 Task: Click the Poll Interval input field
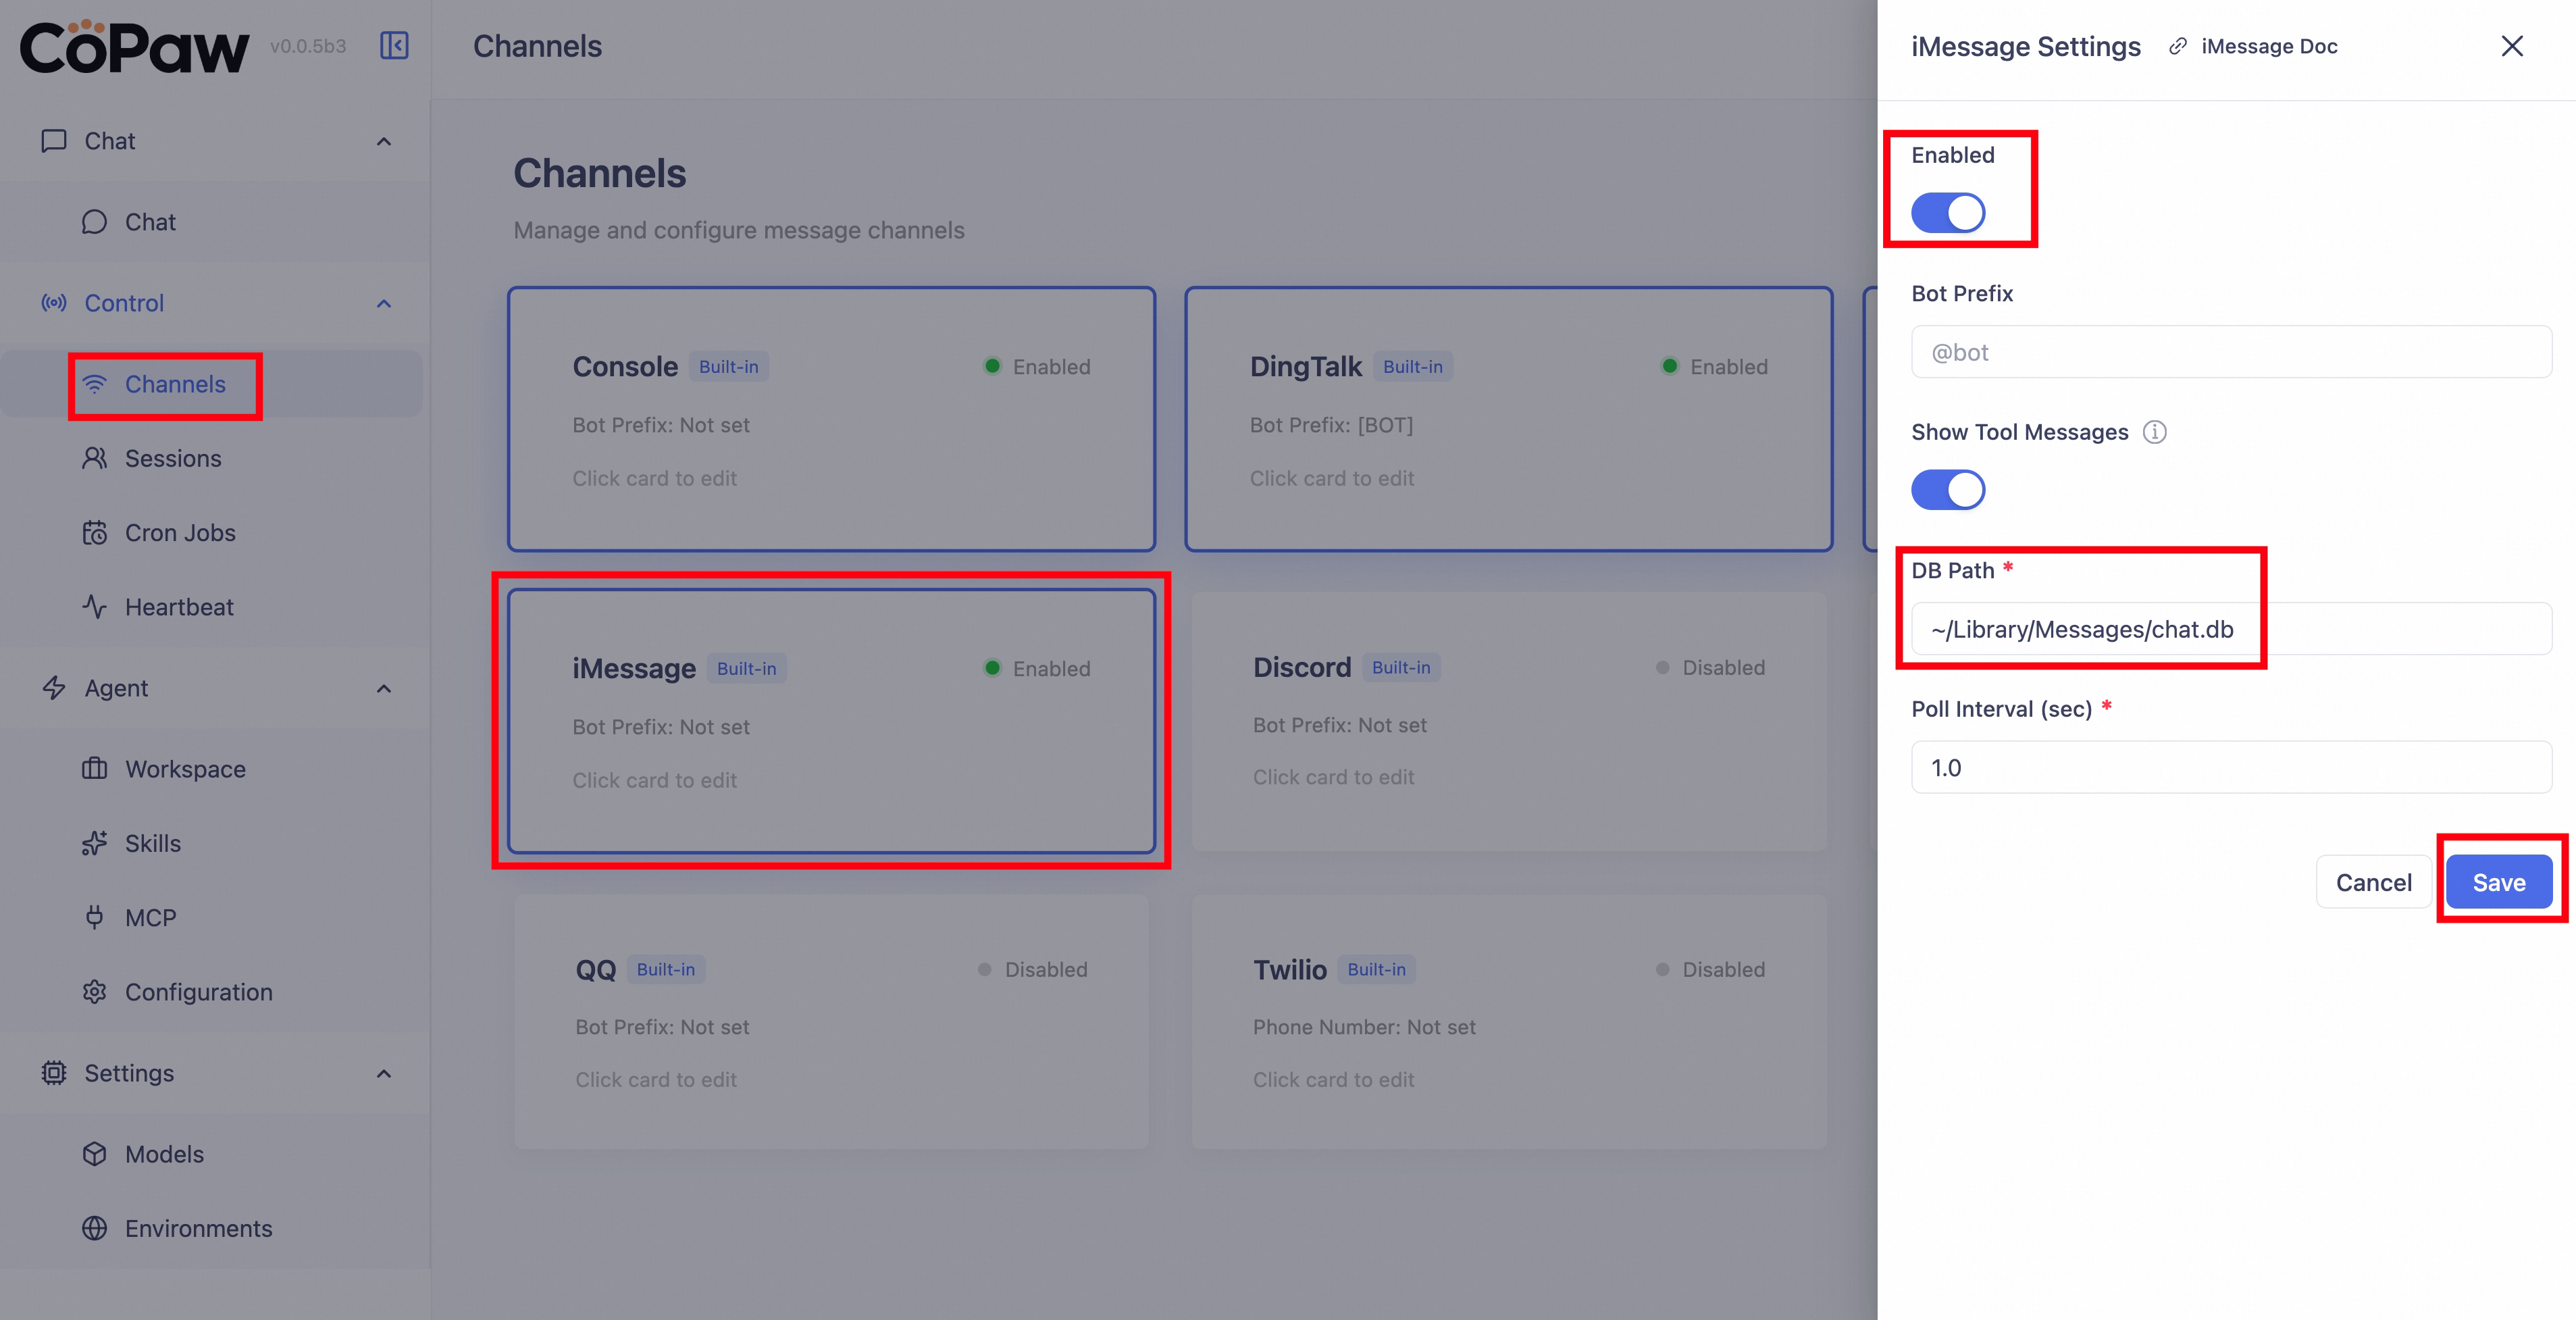click(x=2230, y=768)
